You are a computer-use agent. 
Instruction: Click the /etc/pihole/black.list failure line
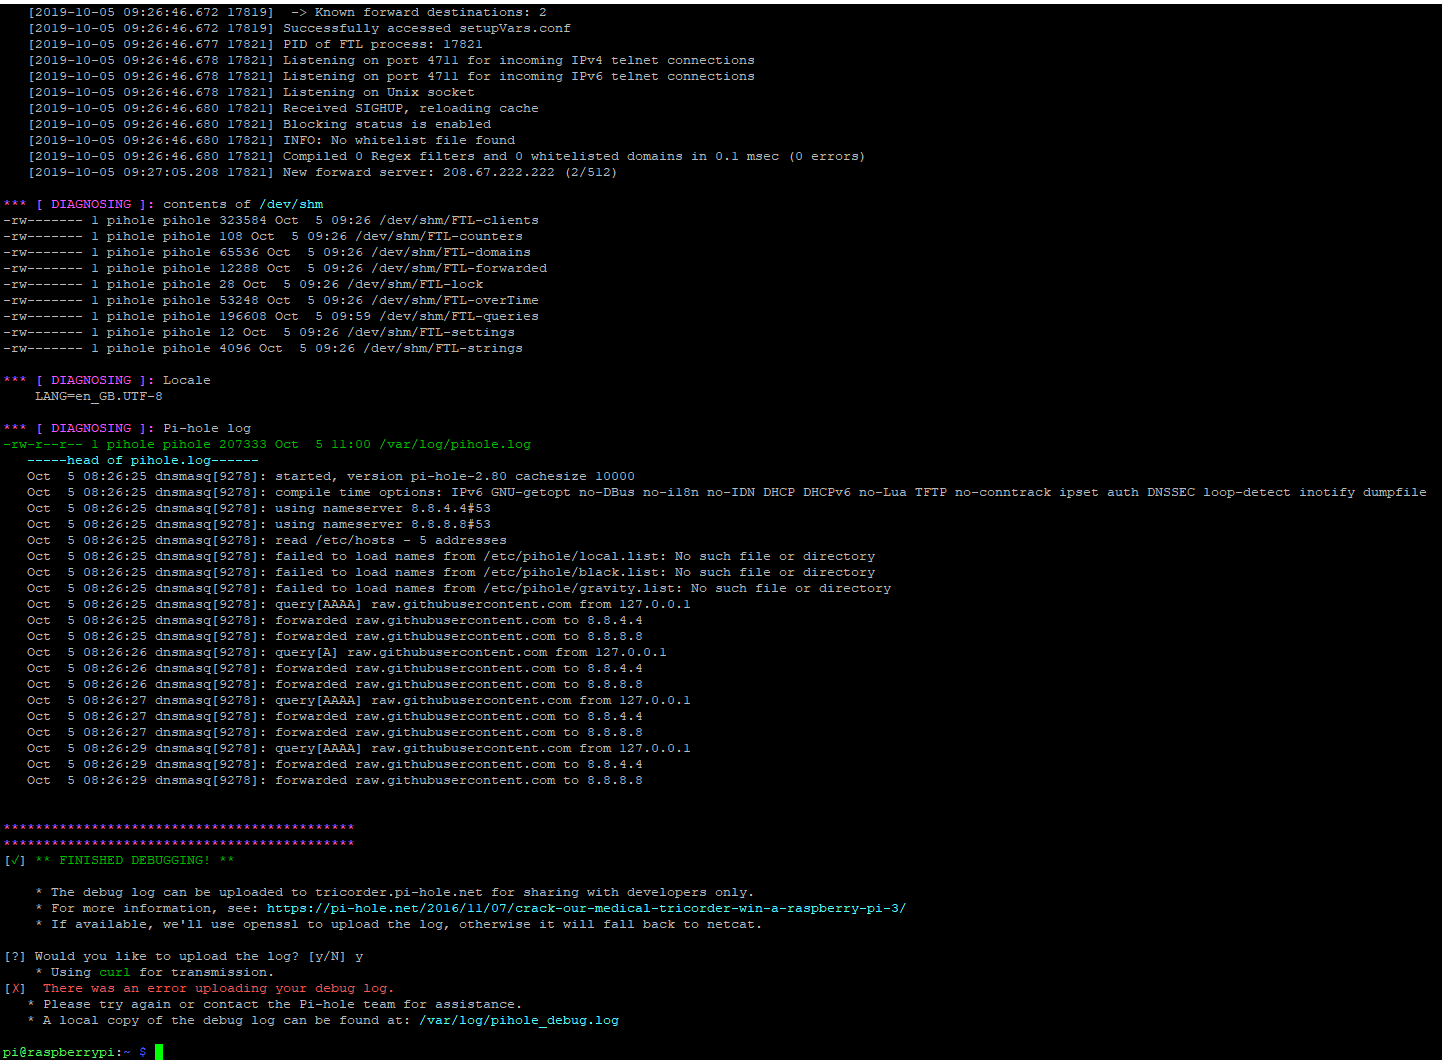pyautogui.click(x=451, y=572)
